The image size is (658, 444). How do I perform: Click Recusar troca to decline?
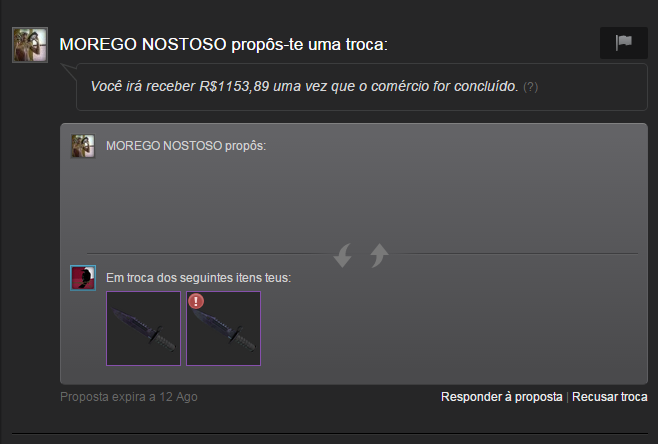(x=610, y=397)
